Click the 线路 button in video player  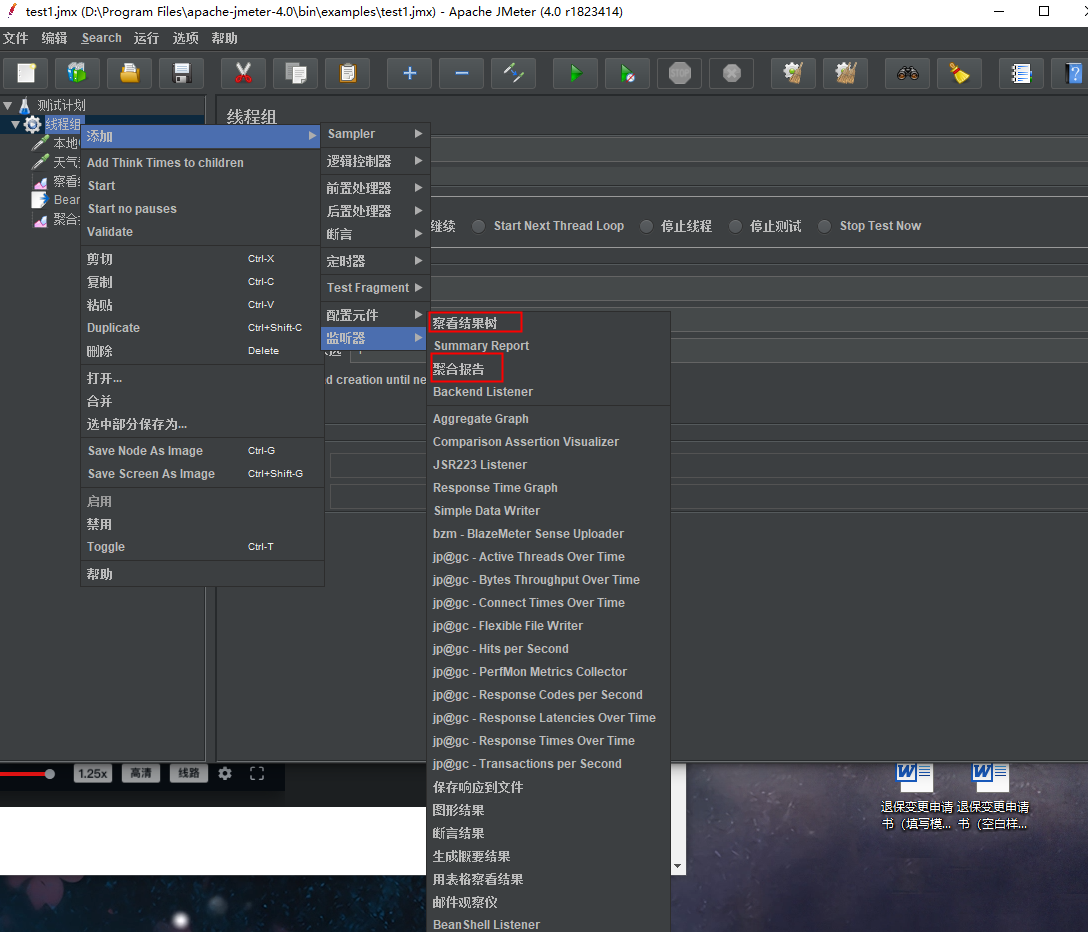point(189,773)
